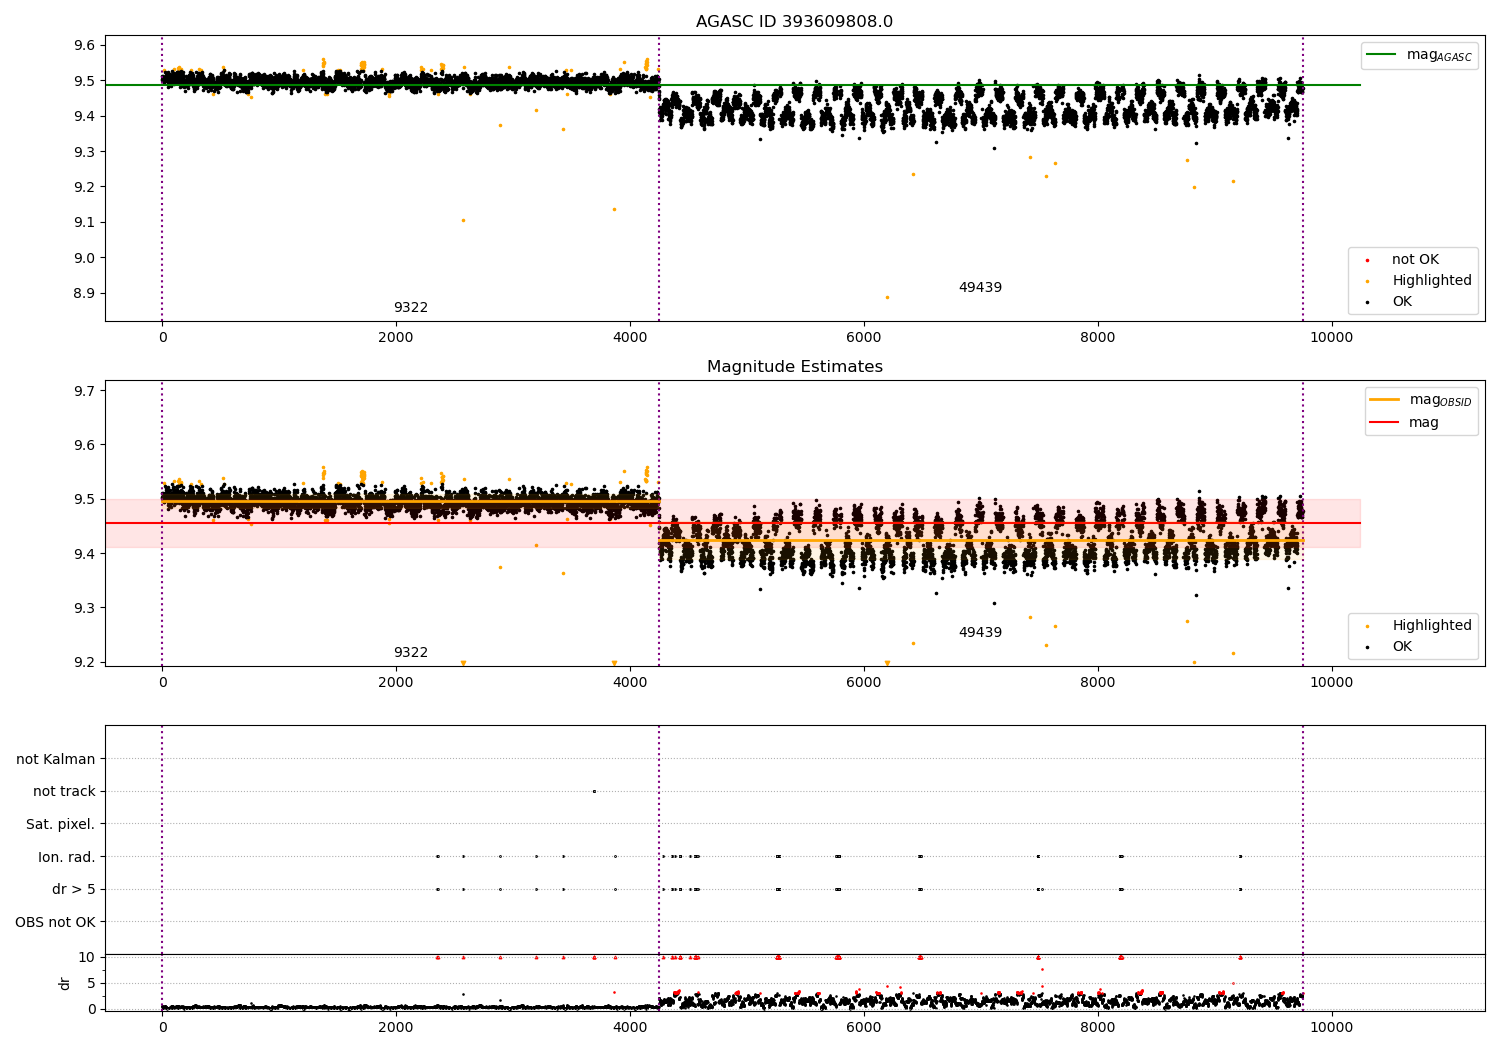Screen dimensions: 1500x1050
Task: Click the title 'AGASC ID 393609808.0'
Action: click(x=794, y=22)
